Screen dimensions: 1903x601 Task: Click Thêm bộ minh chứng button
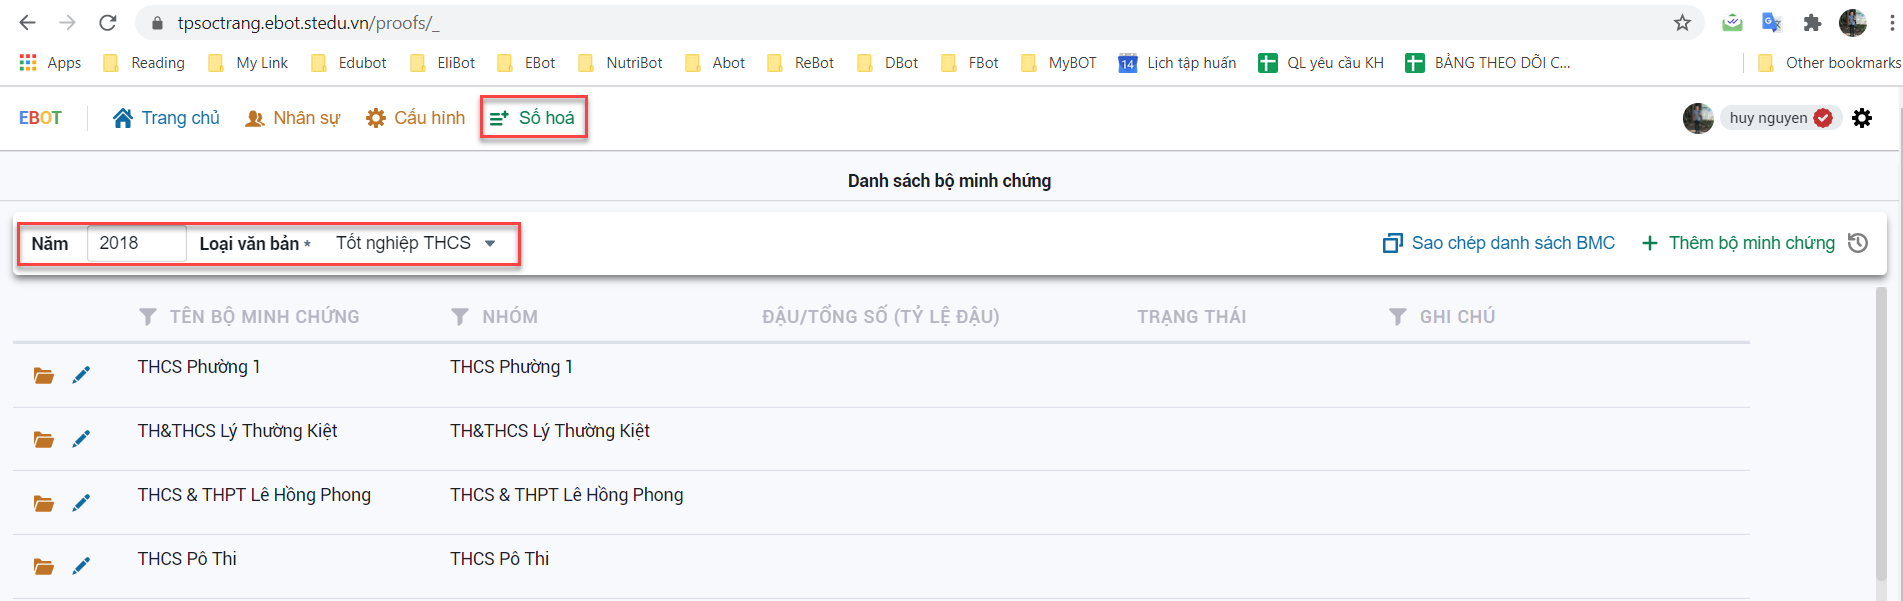coord(1738,243)
